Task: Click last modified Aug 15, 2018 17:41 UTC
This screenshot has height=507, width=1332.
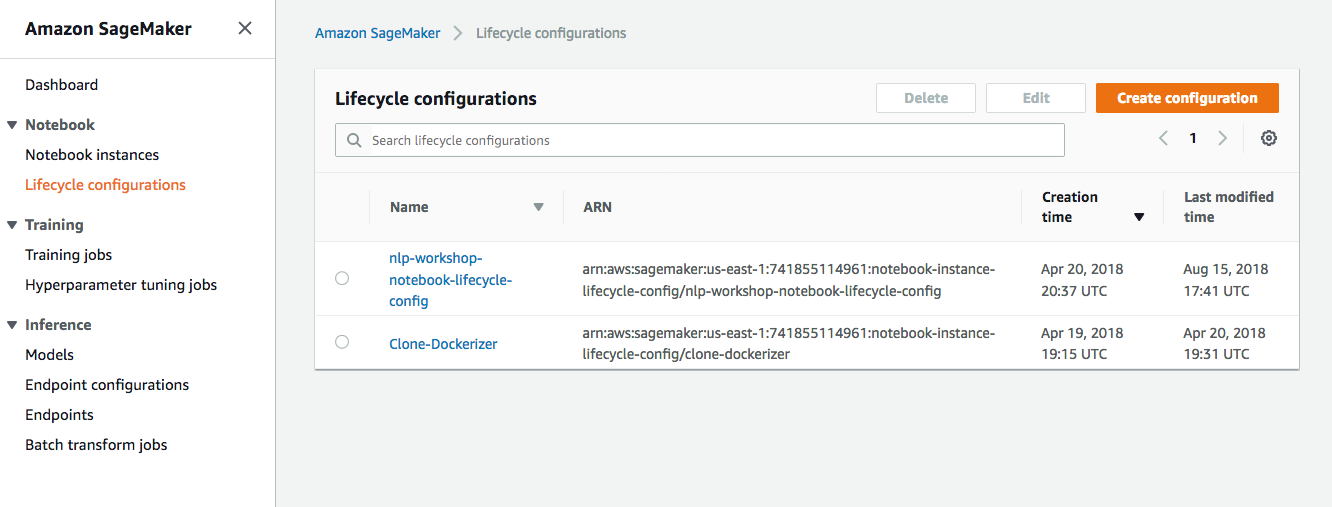Action: [x=1226, y=280]
